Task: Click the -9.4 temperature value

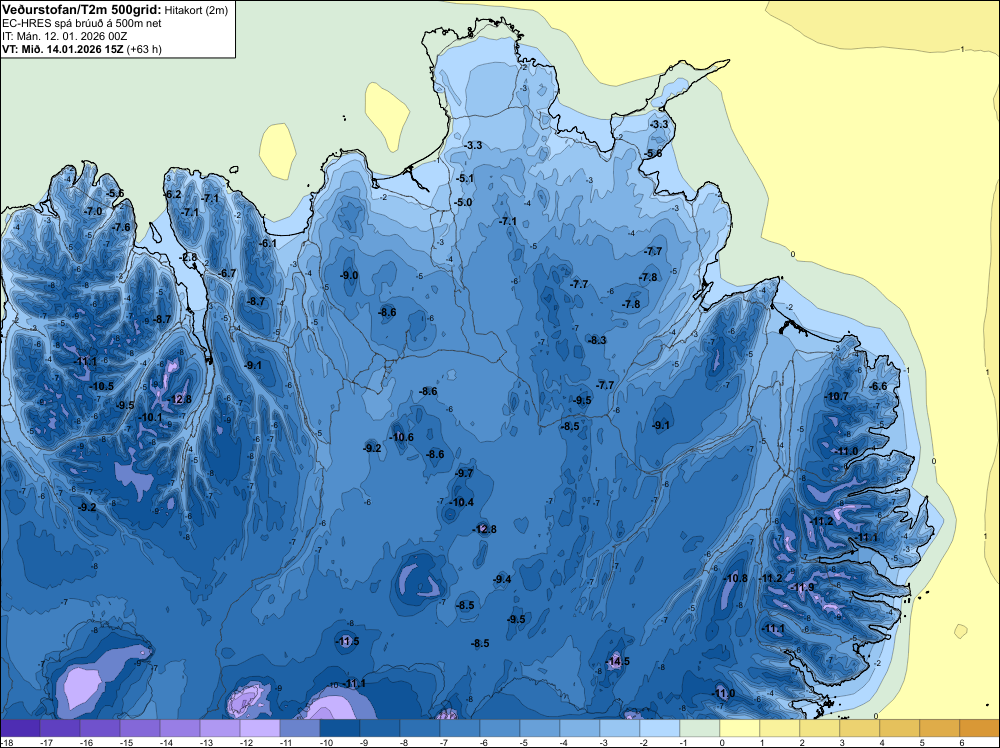Action: pyautogui.click(x=503, y=579)
